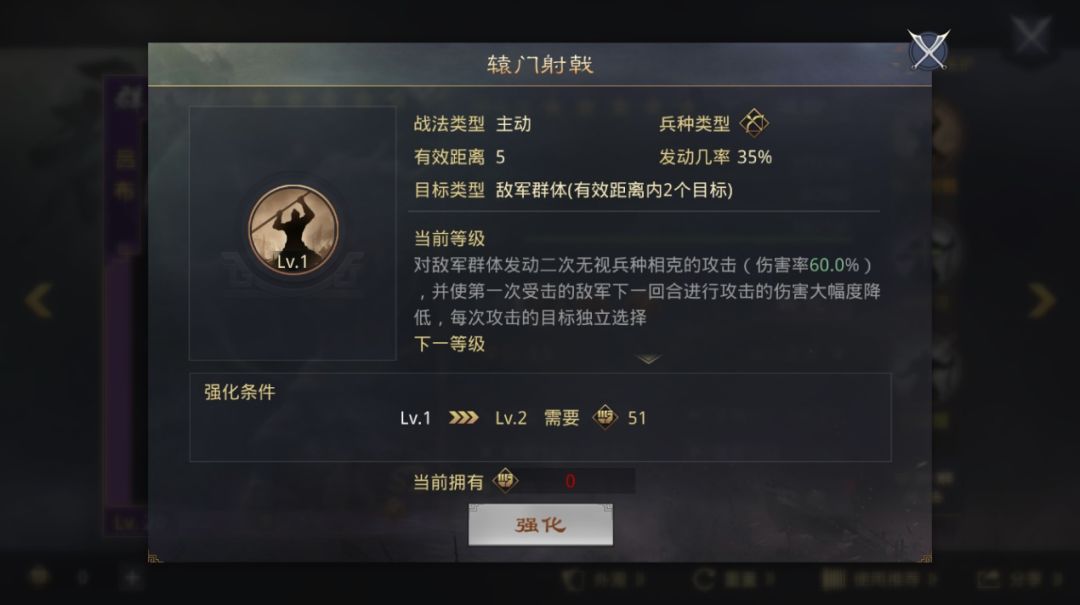1080x605 pixels.
Task: Click the fist coin icon beside 51
Action: click(x=605, y=418)
